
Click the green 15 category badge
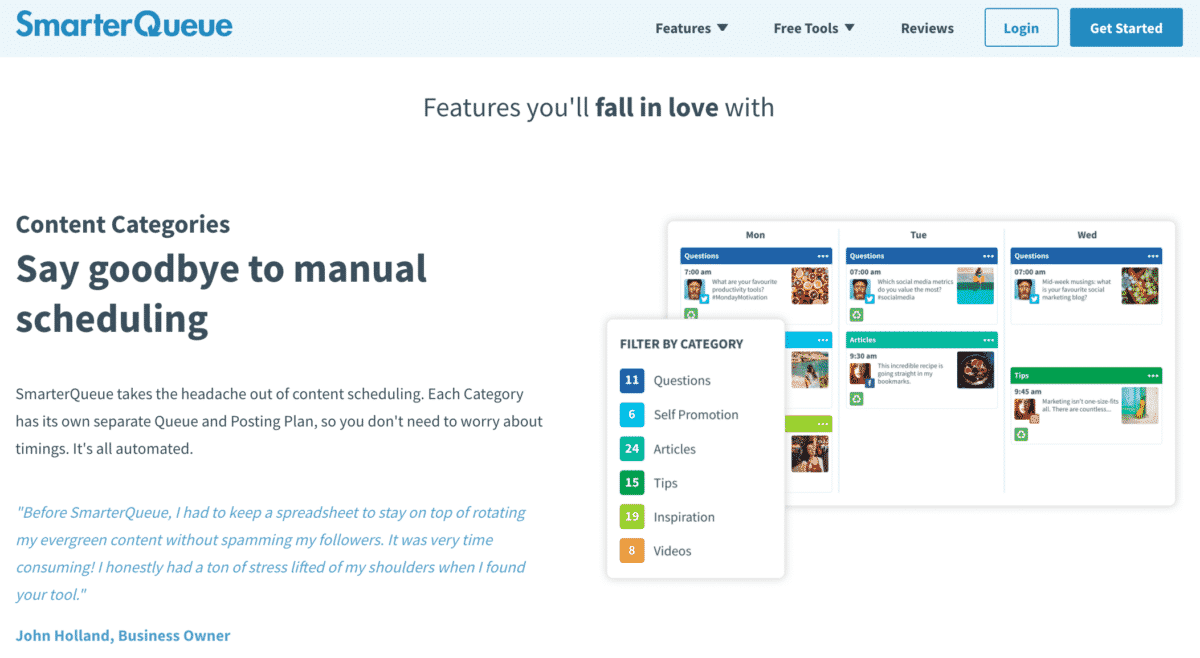point(631,483)
